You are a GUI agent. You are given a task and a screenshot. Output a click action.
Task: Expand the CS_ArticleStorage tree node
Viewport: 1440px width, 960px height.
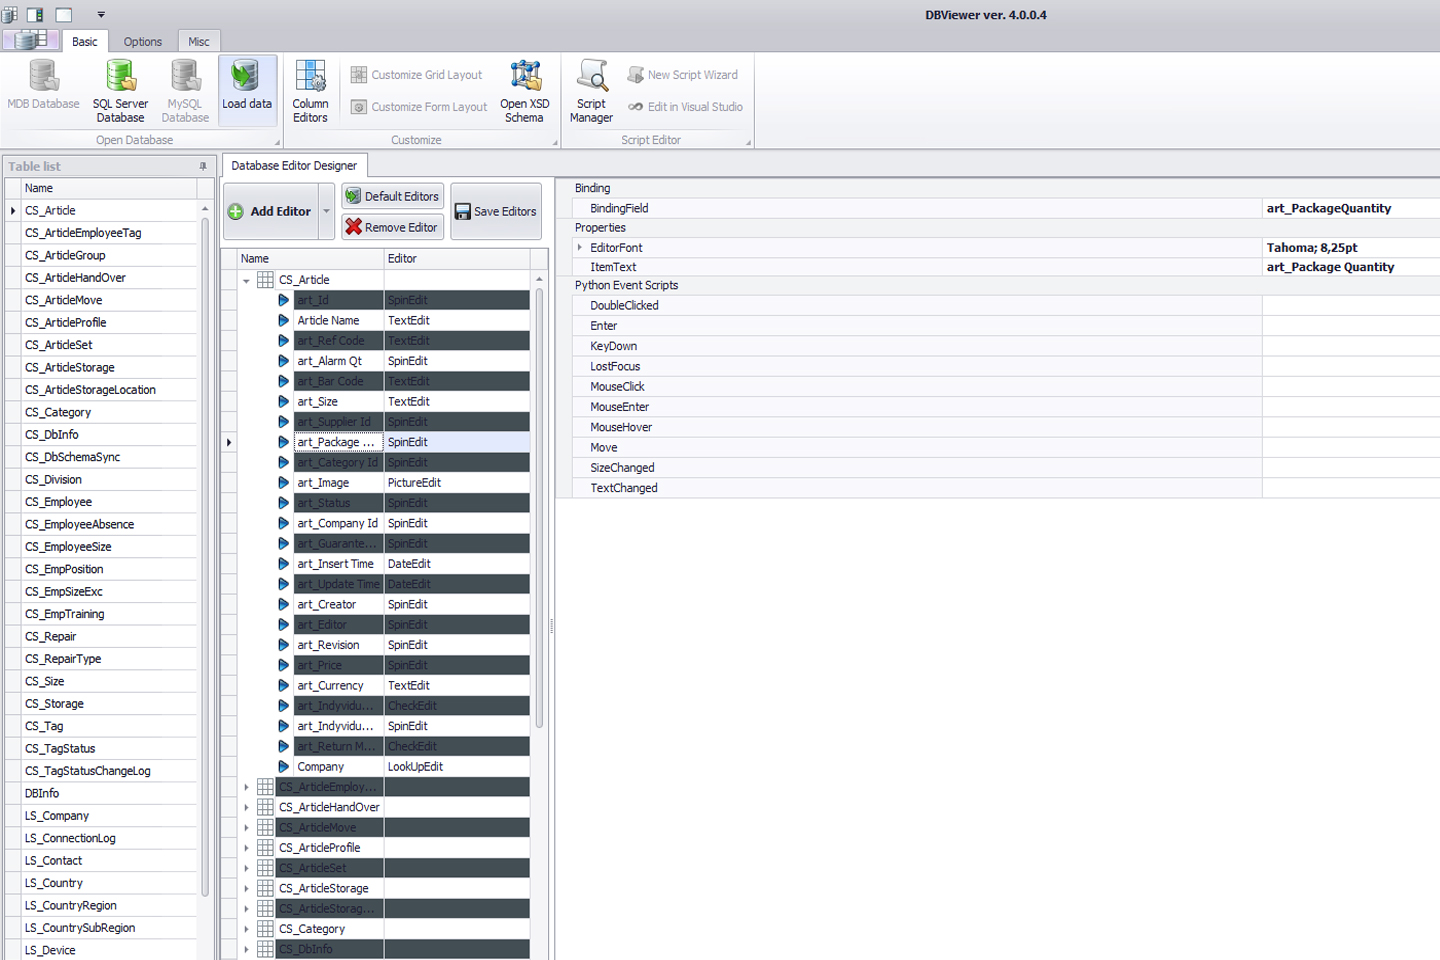point(246,888)
